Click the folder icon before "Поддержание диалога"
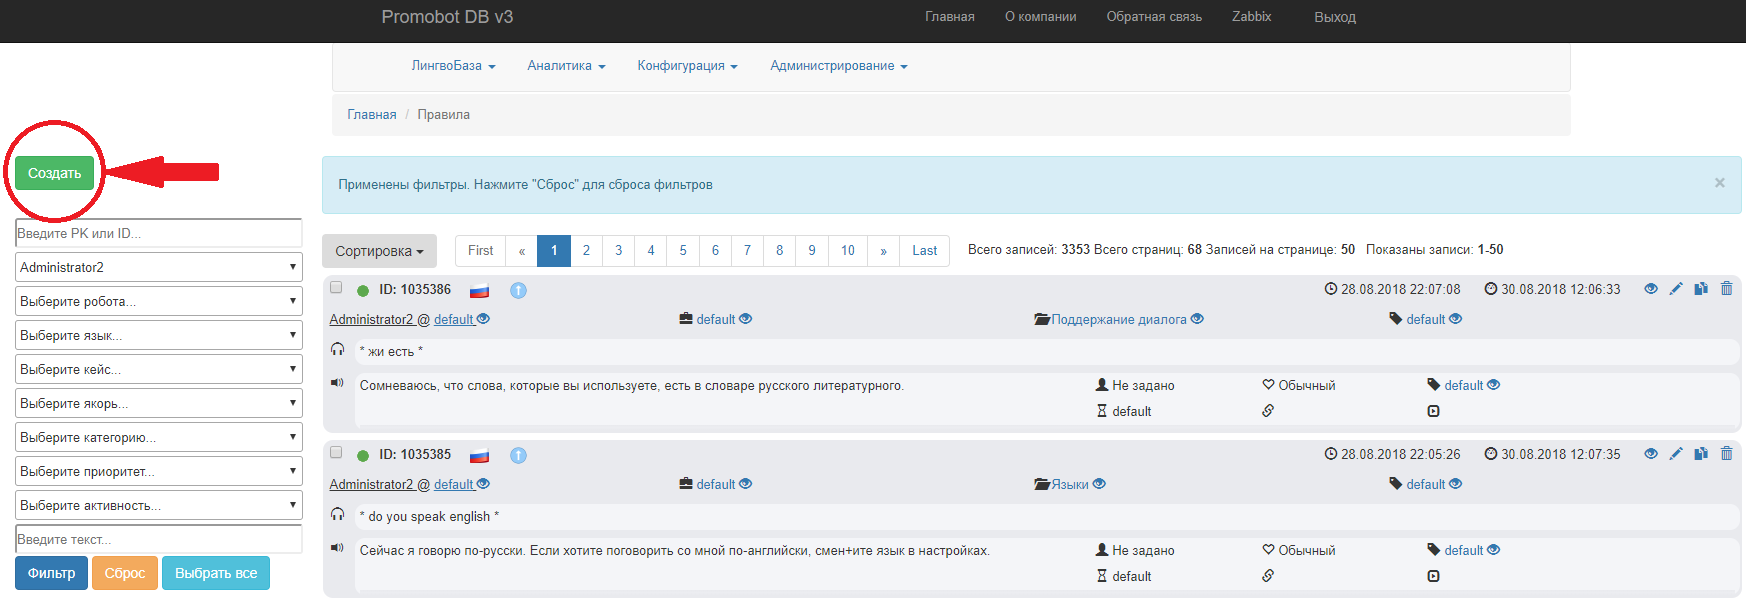The height and width of the screenshot is (604, 1746). click(x=1042, y=319)
